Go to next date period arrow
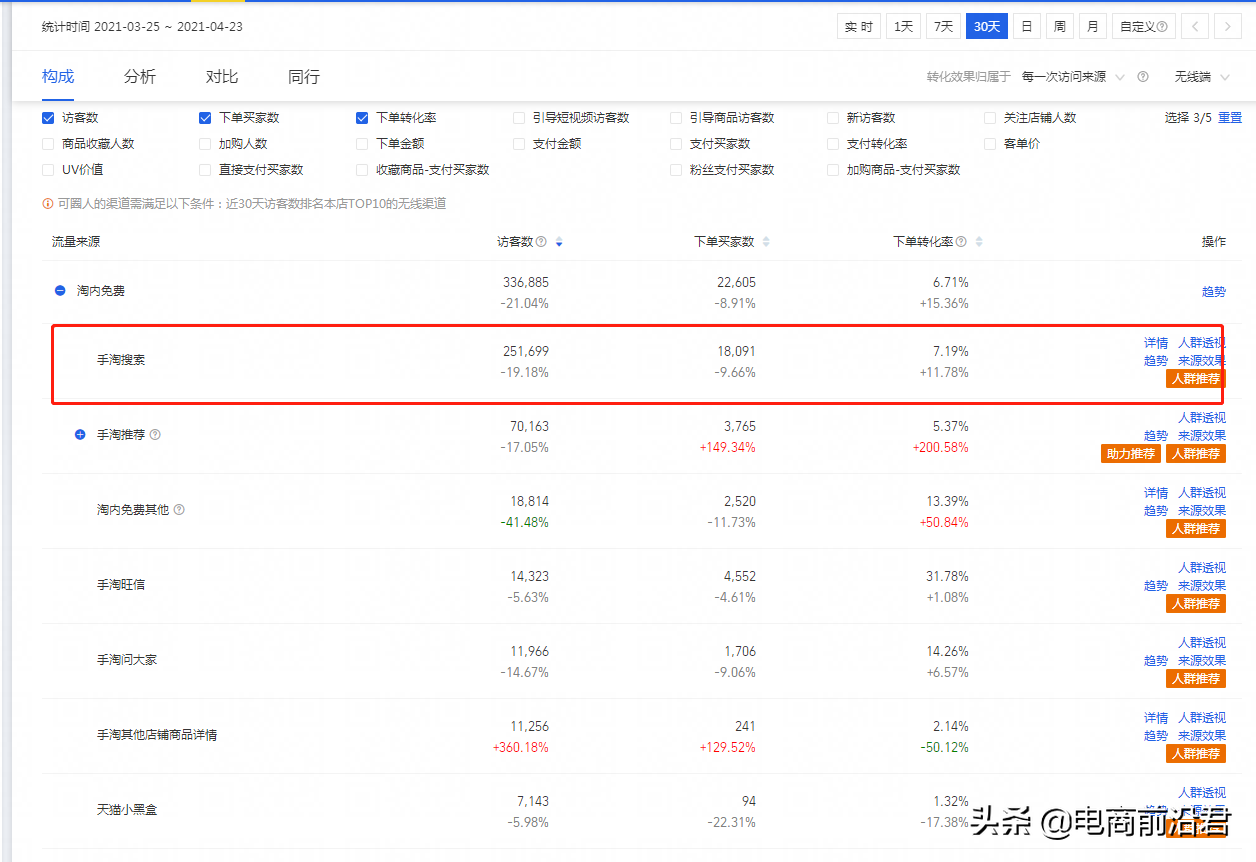Viewport: 1256px width, 862px height. (x=1228, y=27)
